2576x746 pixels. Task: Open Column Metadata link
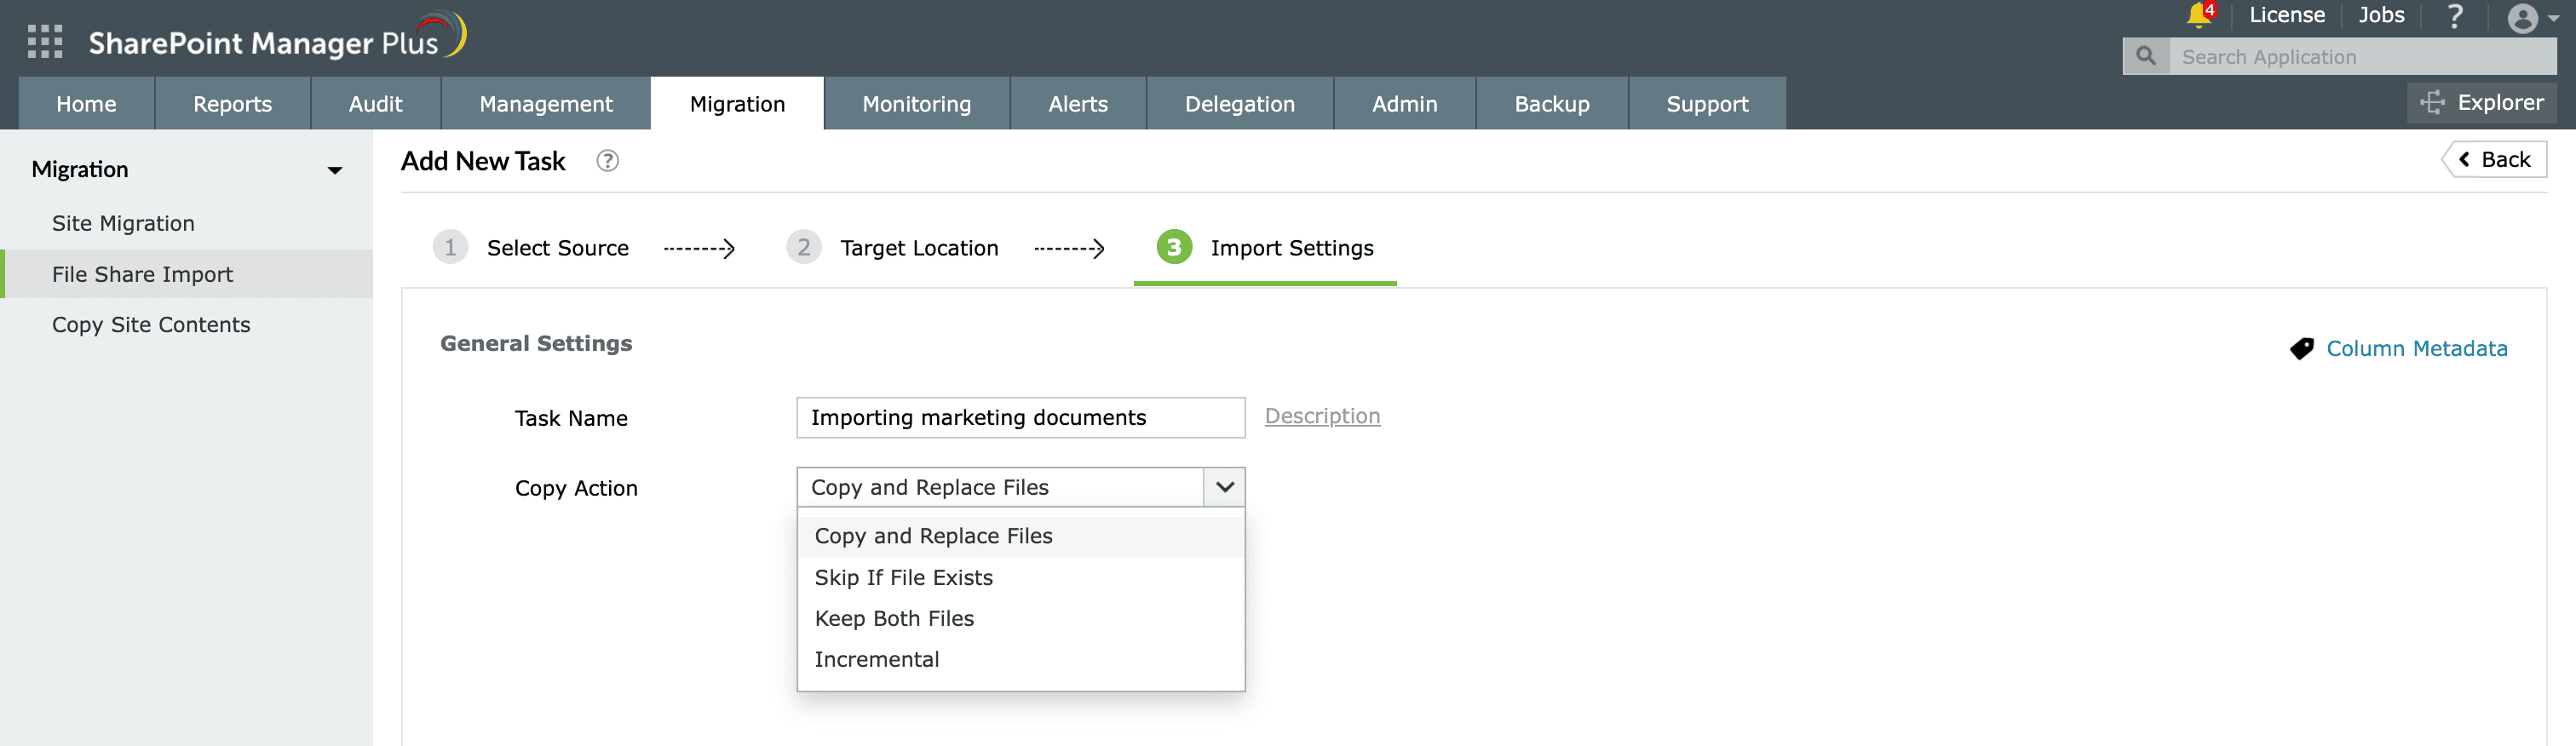pos(2416,348)
